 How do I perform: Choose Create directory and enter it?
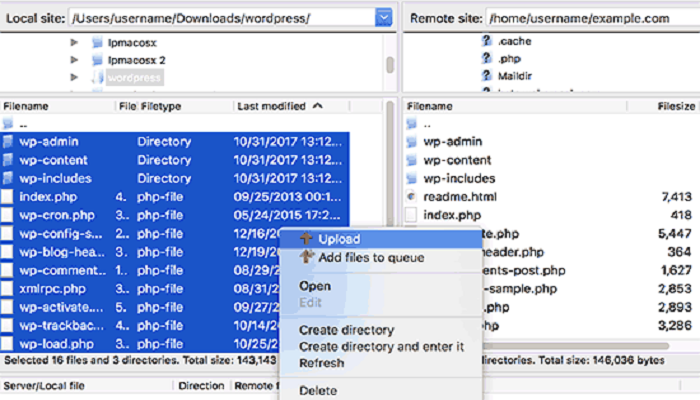(x=381, y=346)
